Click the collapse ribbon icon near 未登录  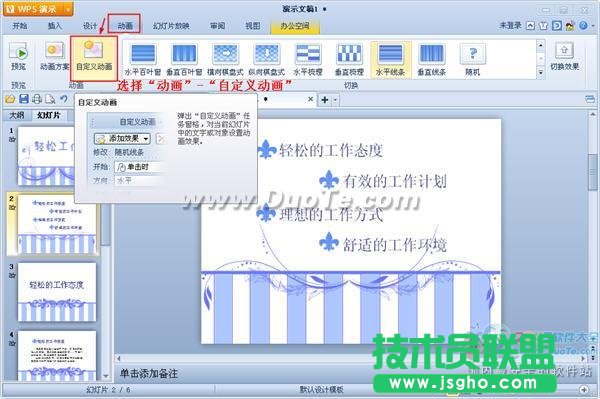[x=530, y=26]
